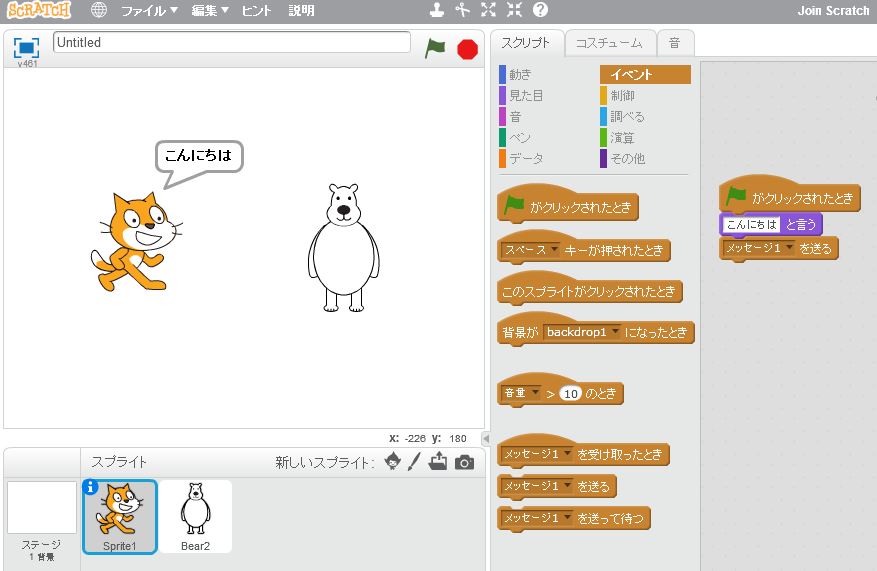Expand the スペース key dropdown in palette
877x571 pixels.
tap(554, 250)
